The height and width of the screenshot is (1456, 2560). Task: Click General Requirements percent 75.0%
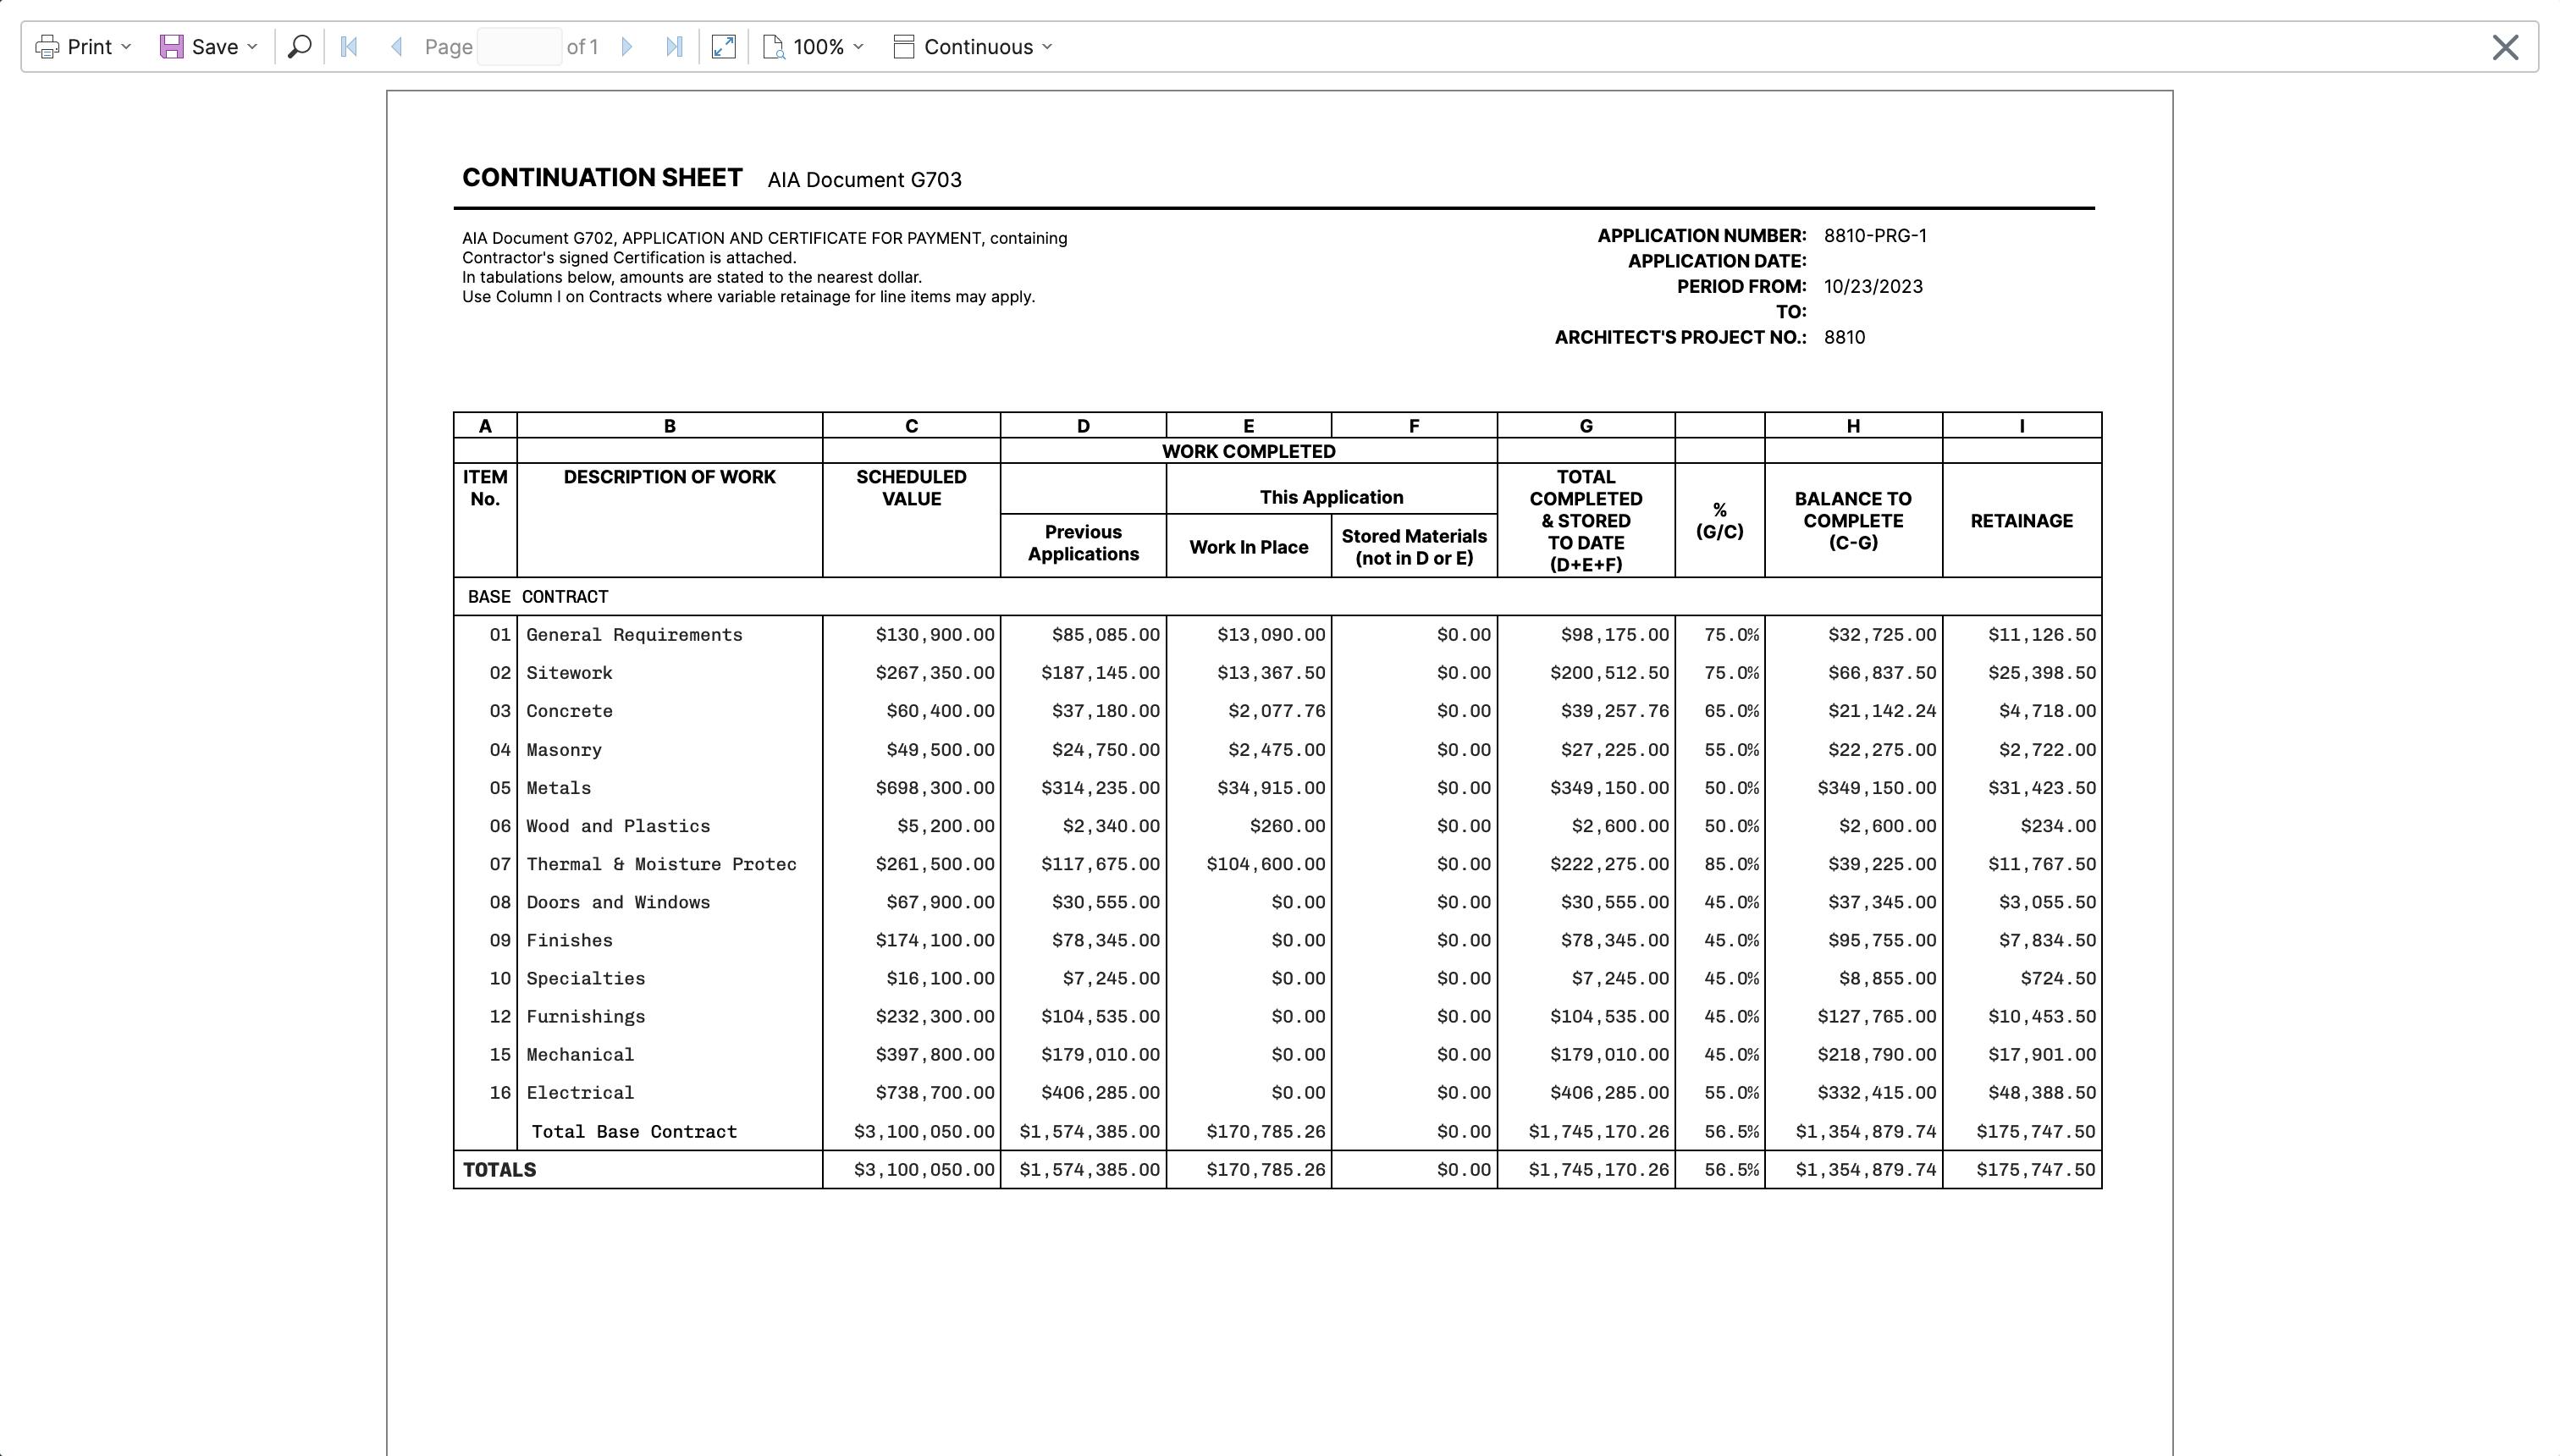click(x=1732, y=635)
